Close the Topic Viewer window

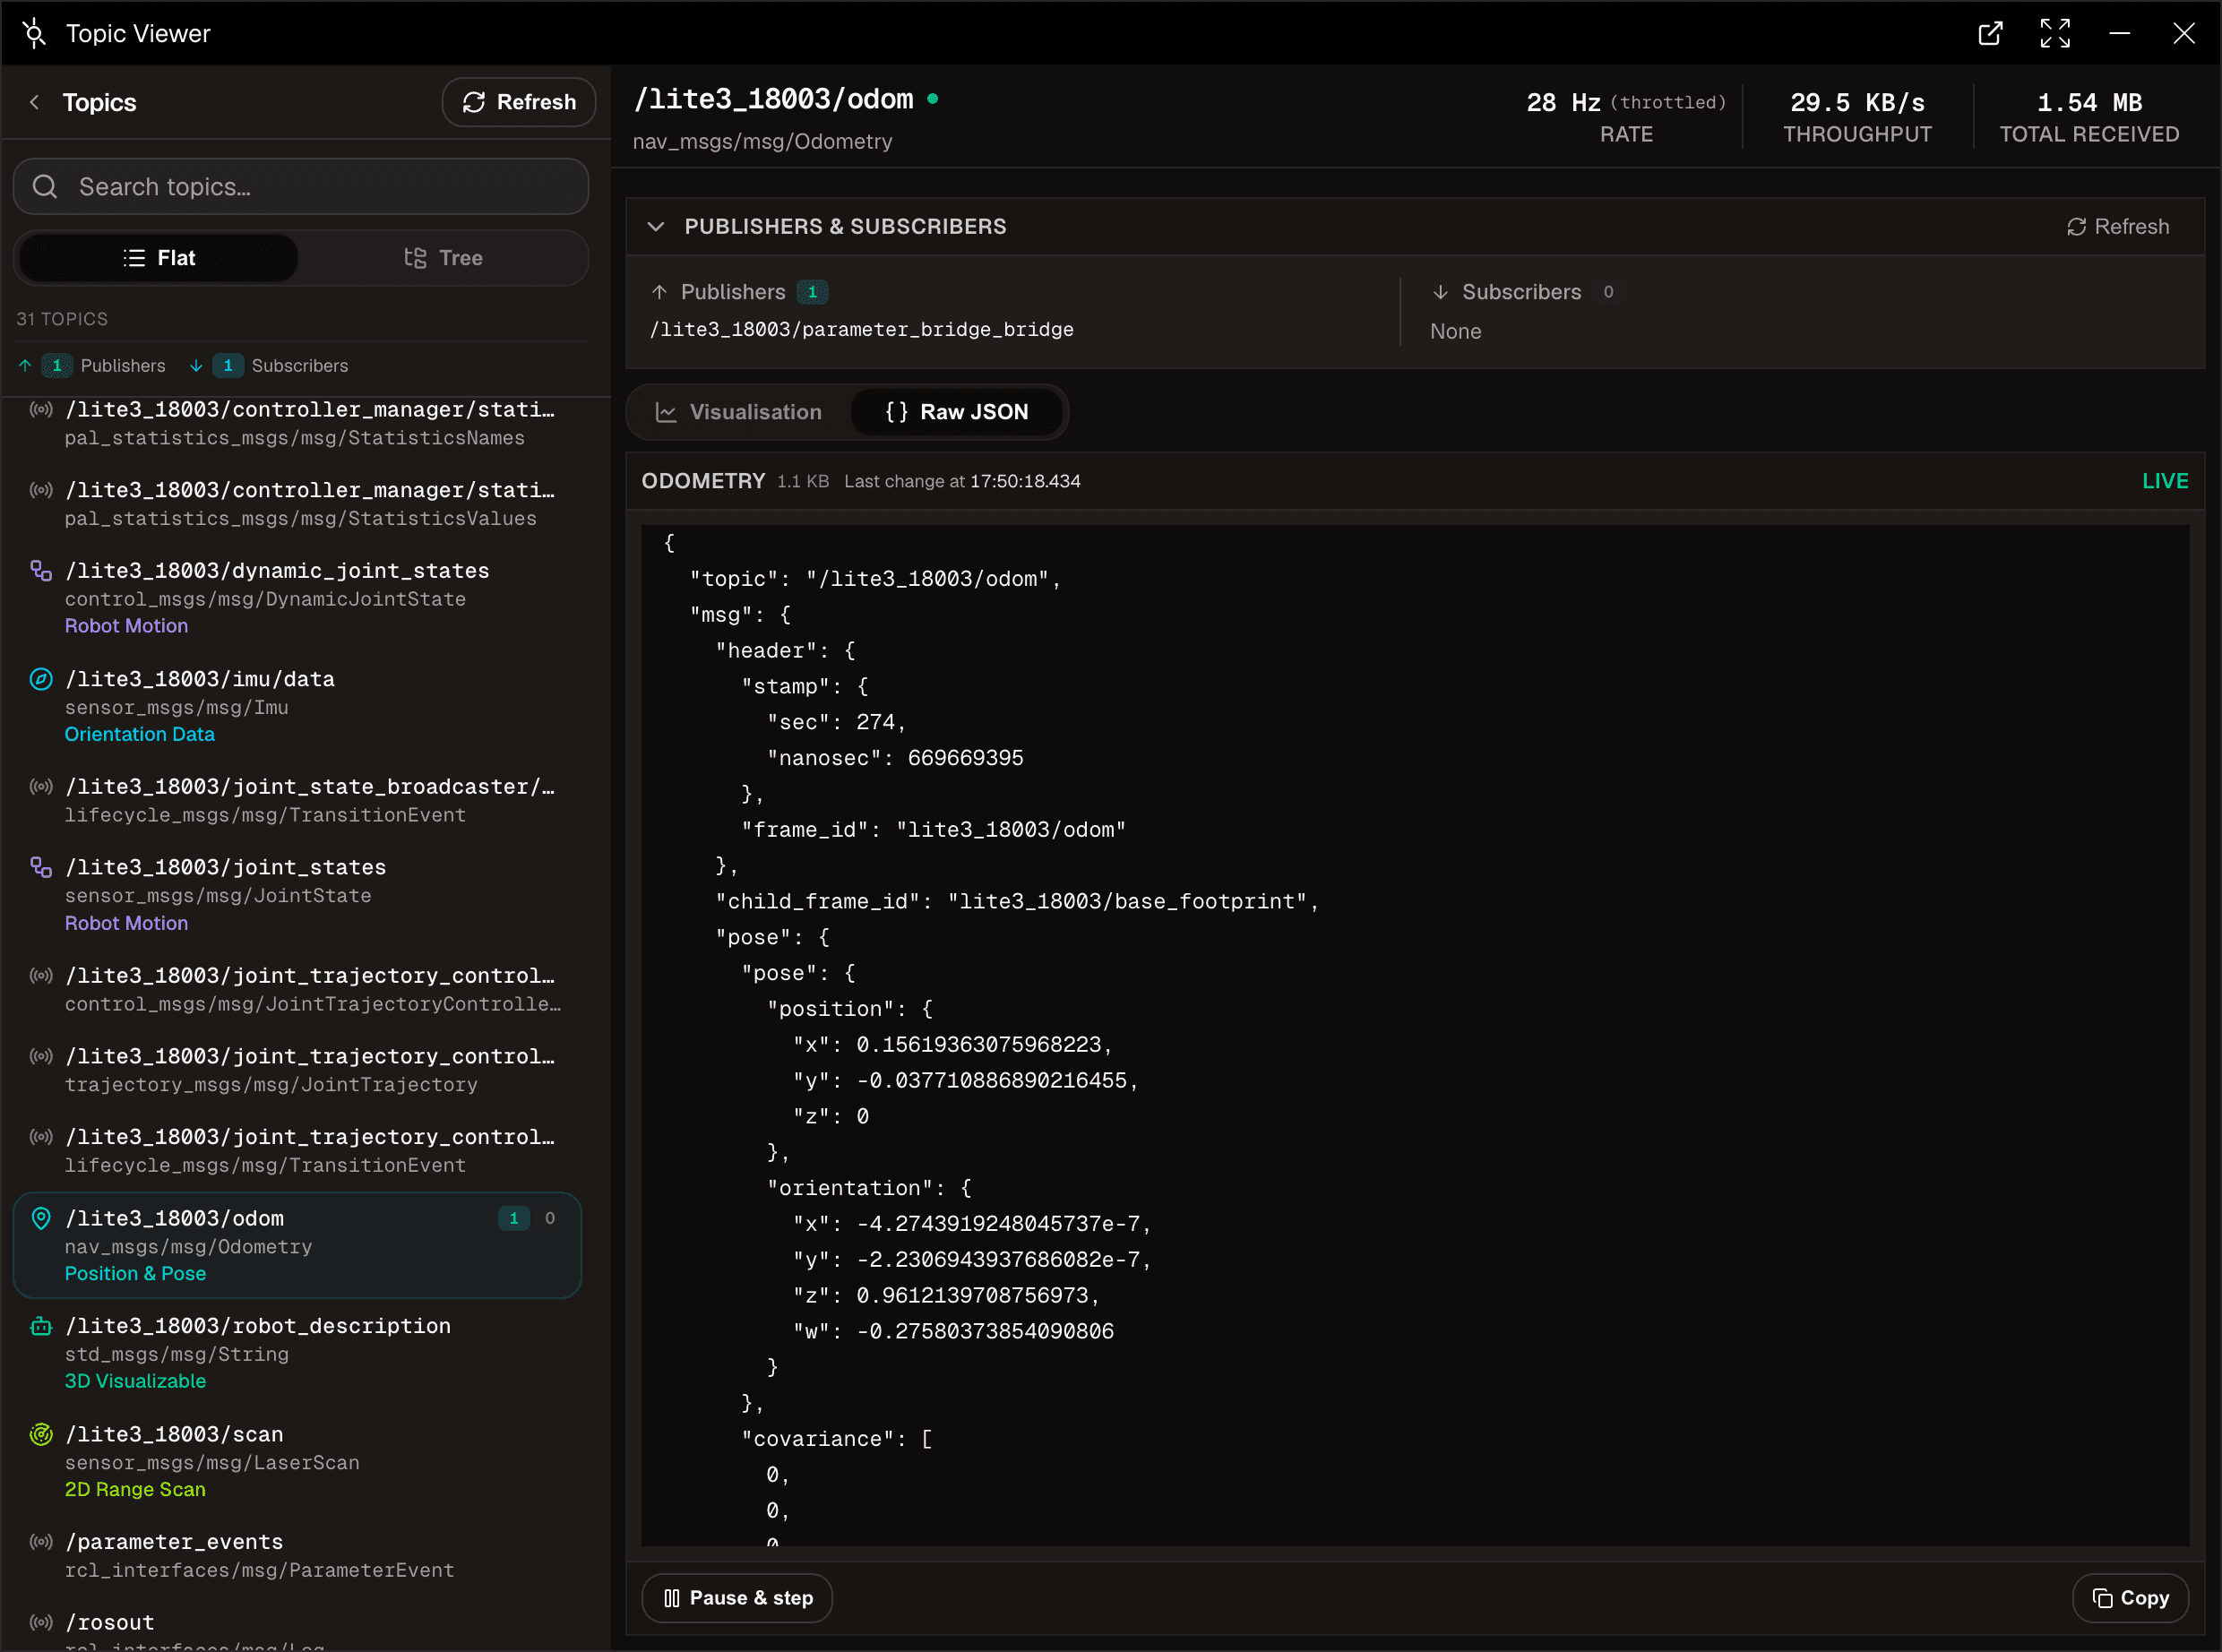click(2184, 33)
